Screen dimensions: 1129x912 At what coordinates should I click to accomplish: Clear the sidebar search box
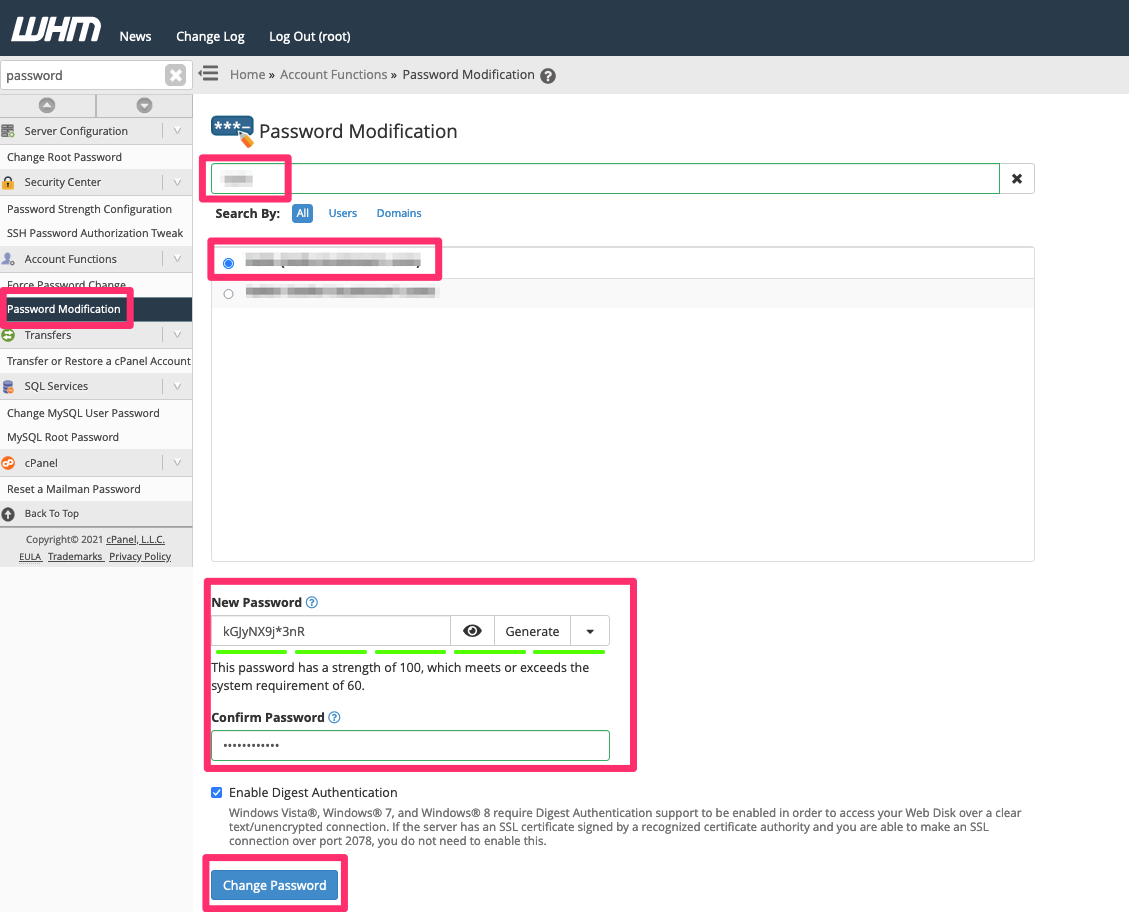[x=175, y=75]
